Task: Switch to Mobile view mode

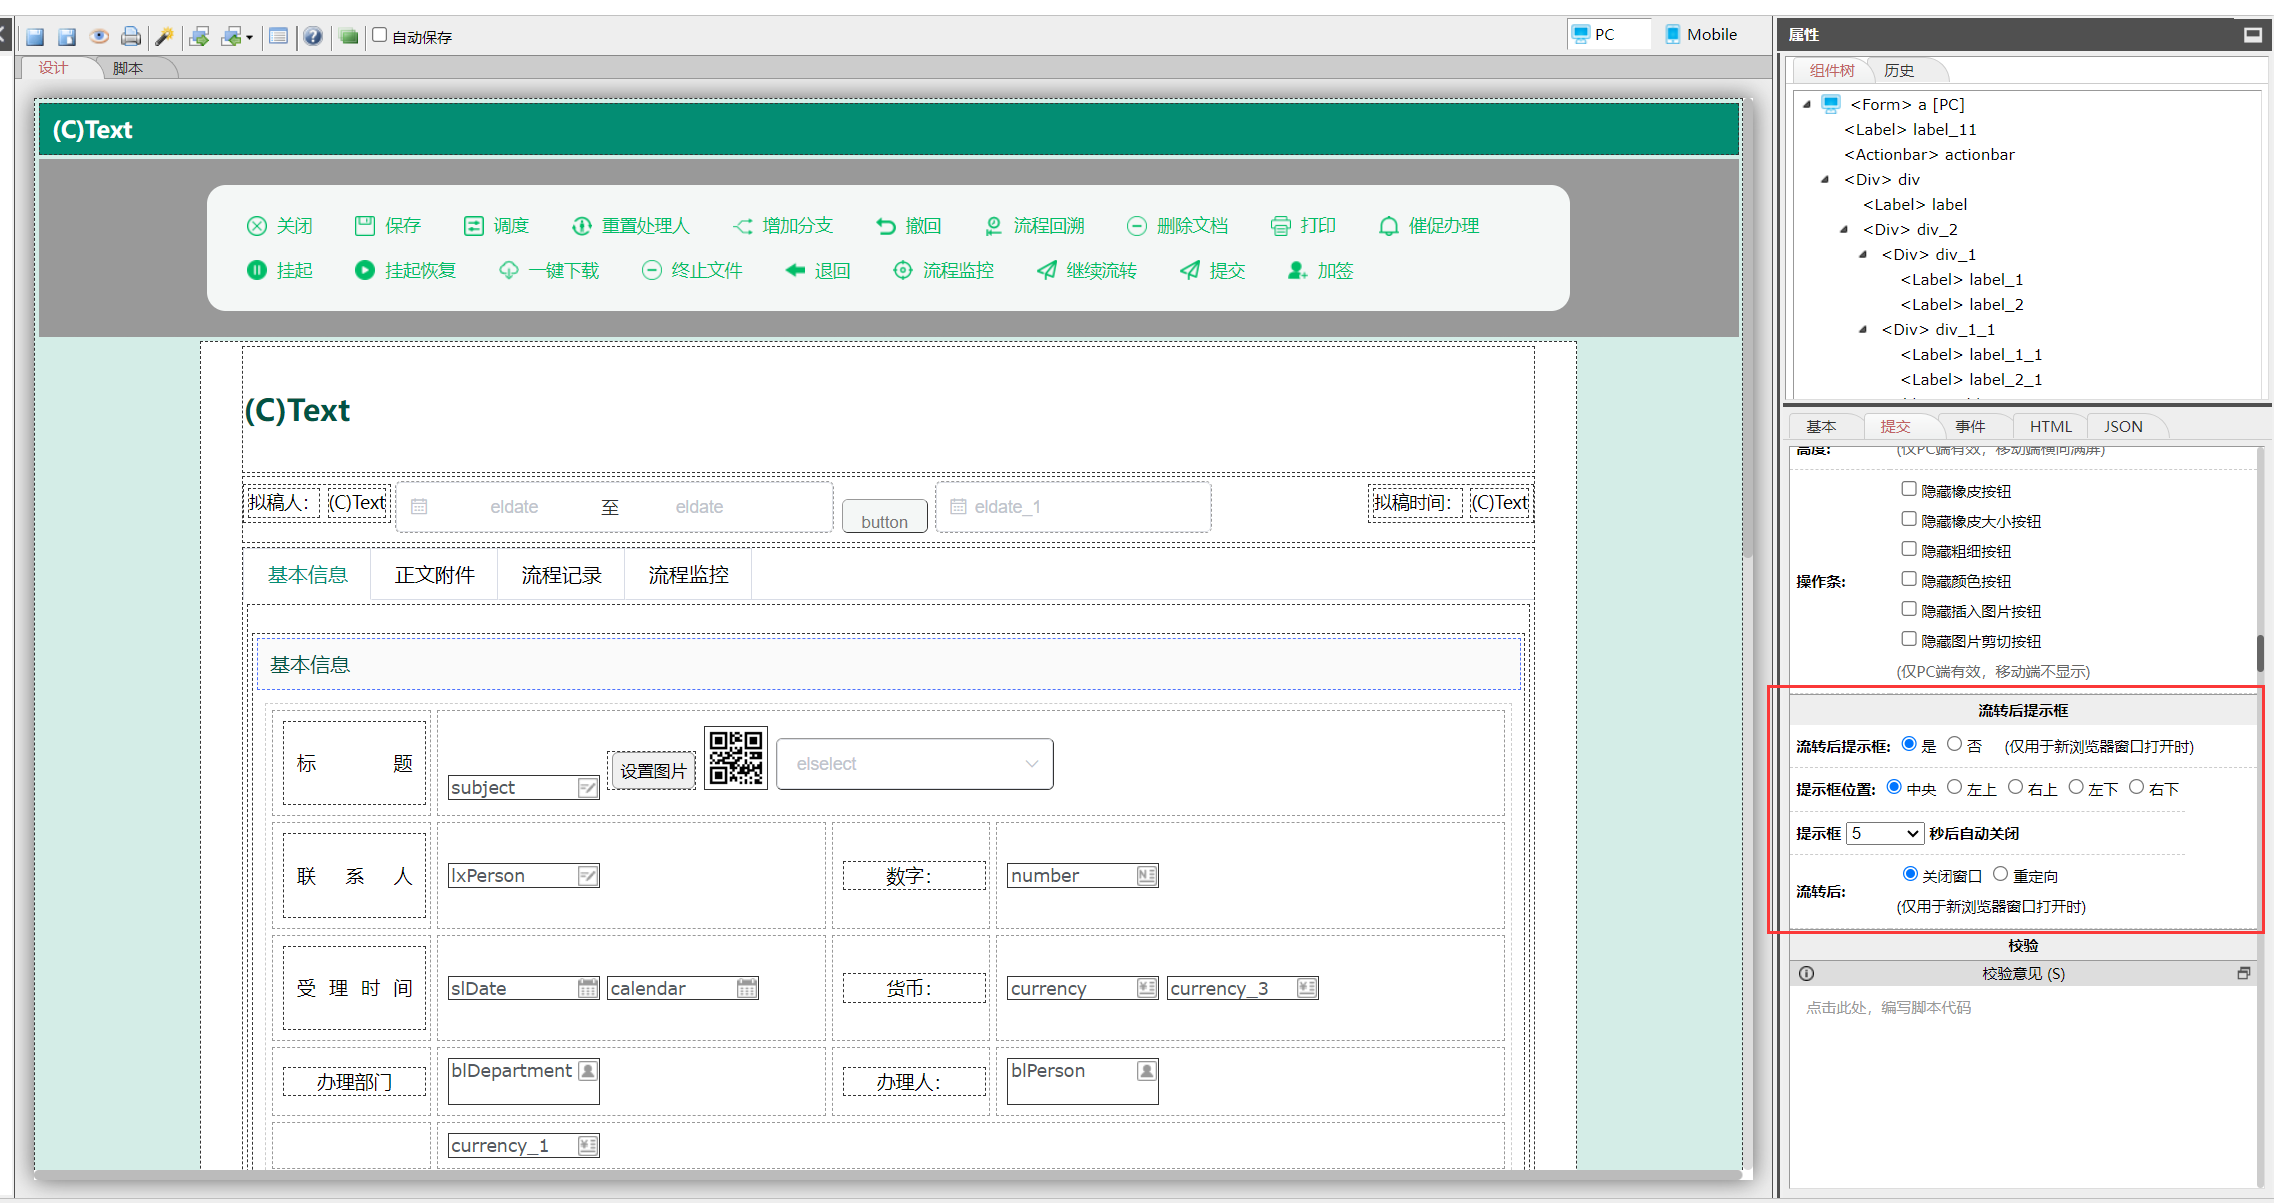Action: click(1701, 34)
